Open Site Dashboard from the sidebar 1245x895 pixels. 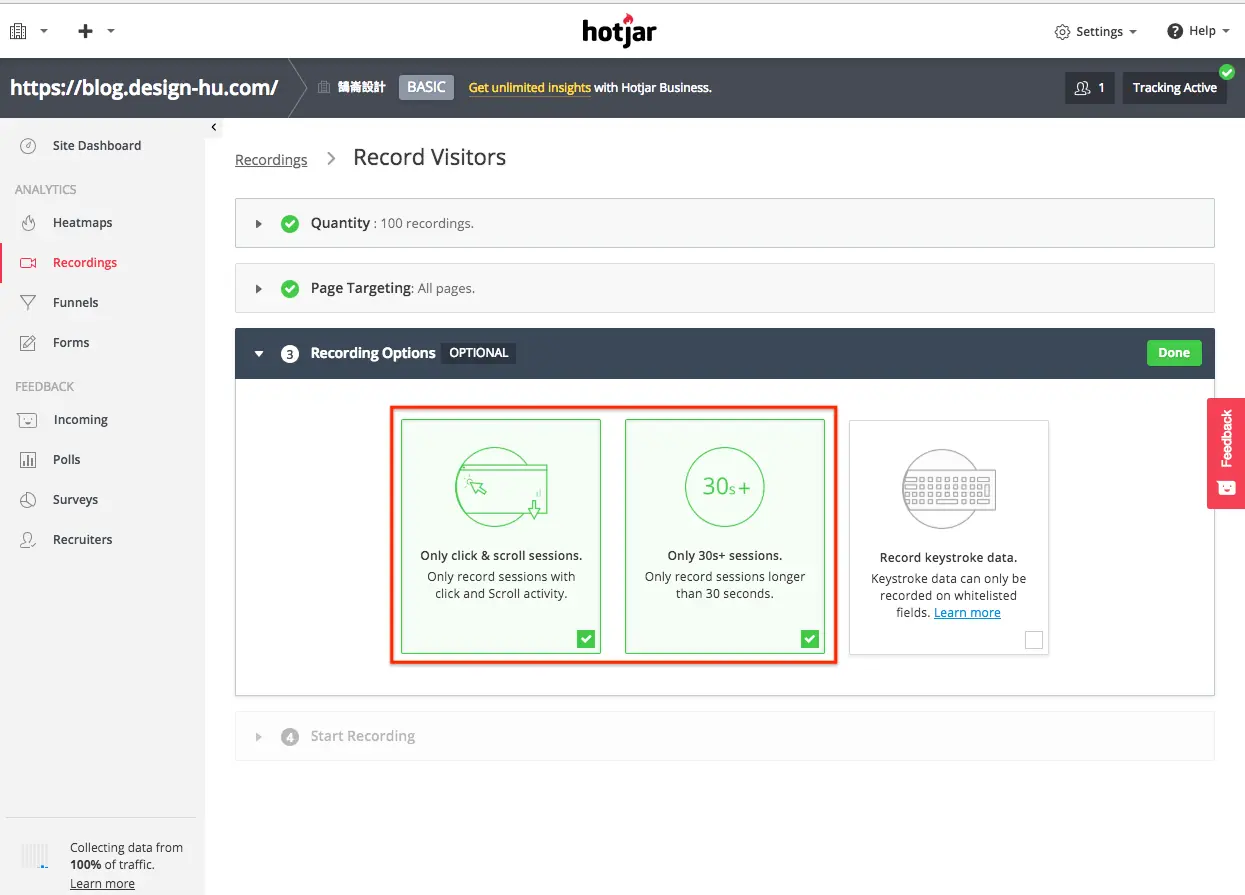point(97,146)
